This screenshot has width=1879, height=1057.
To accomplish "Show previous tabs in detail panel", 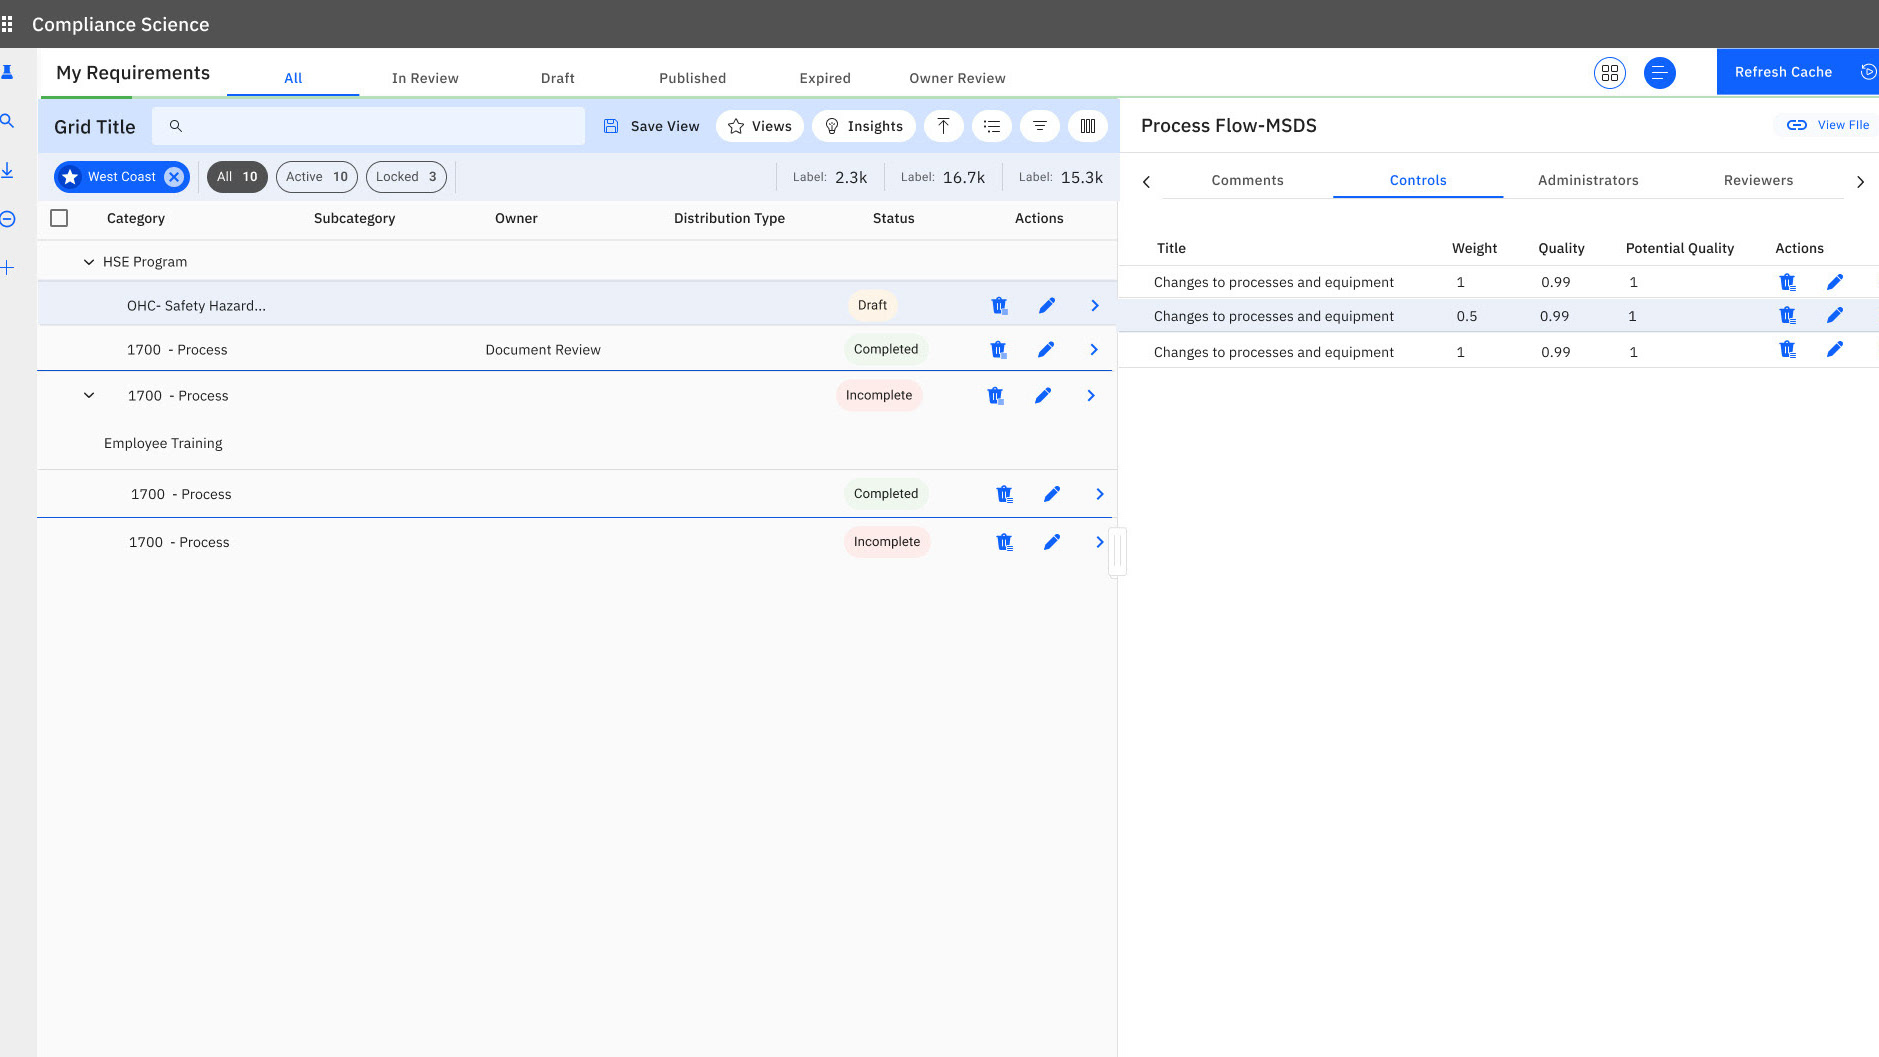I will [1147, 182].
